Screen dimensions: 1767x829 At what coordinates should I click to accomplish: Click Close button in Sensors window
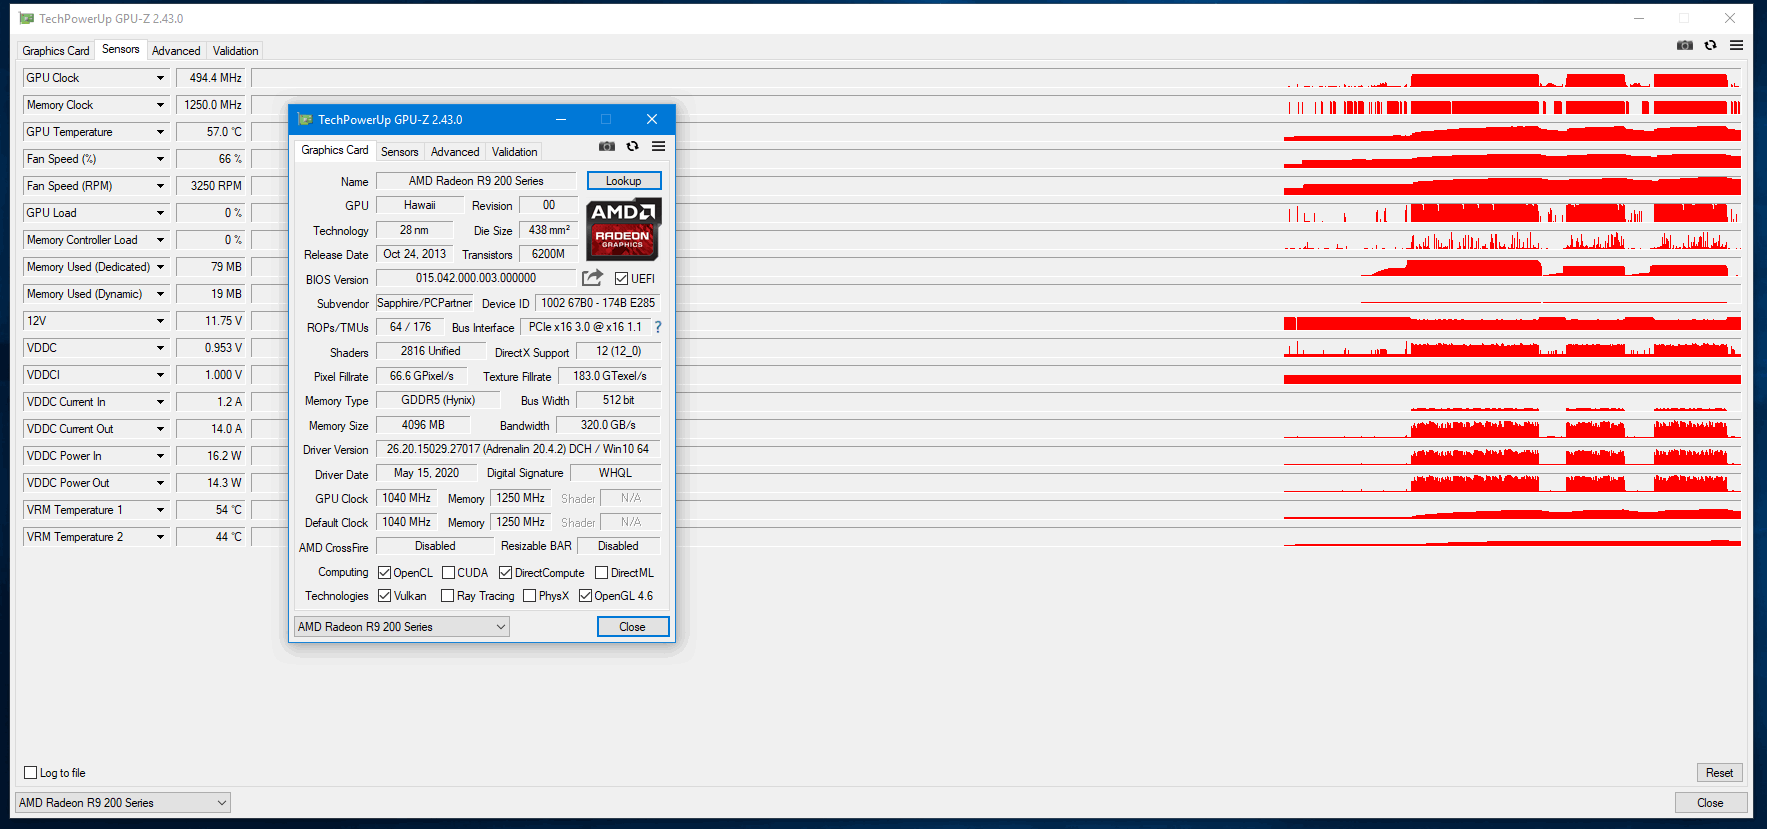click(1710, 803)
